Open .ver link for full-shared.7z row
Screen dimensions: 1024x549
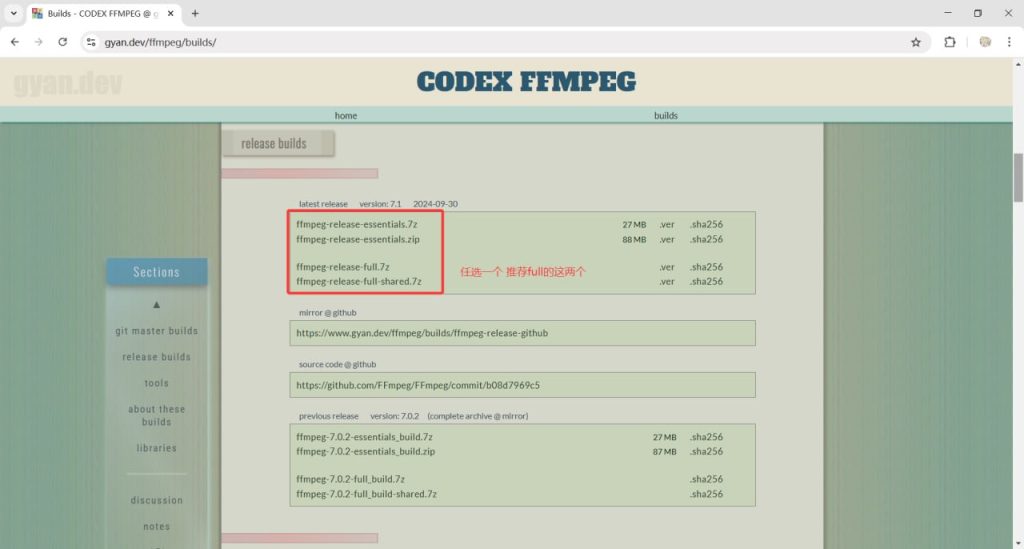tap(667, 281)
